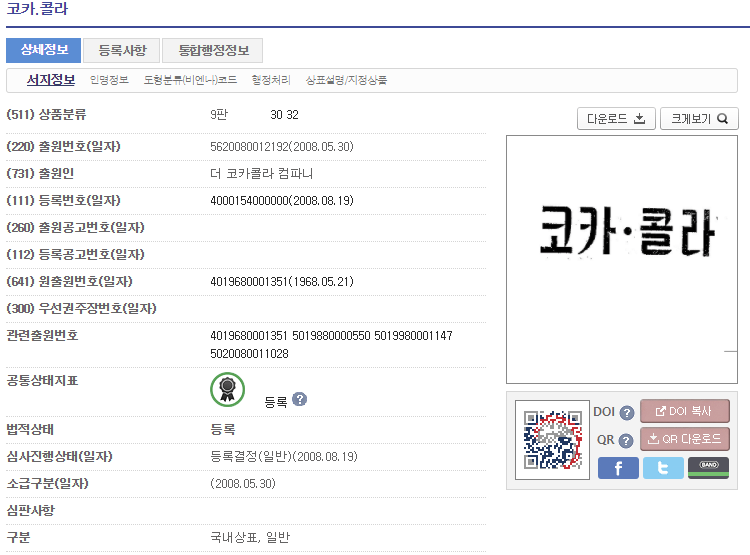Copy the DOI with DOI 복사
Viewport: 750px width, 555px height.
coord(685,411)
